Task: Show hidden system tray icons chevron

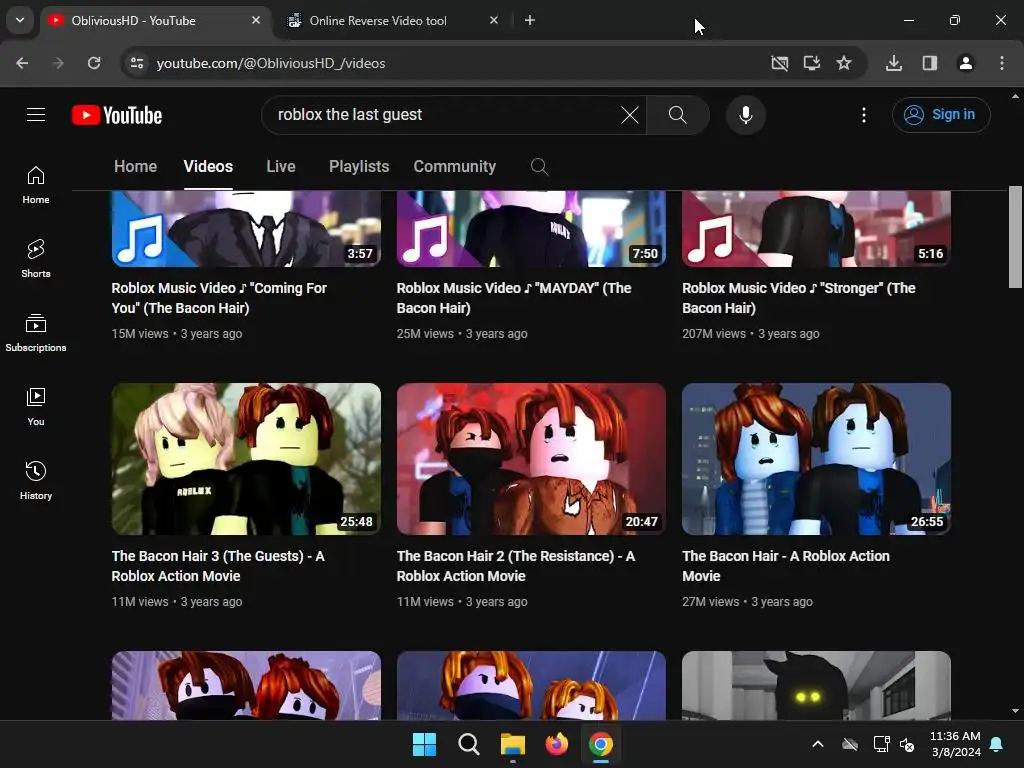Action: click(x=818, y=744)
